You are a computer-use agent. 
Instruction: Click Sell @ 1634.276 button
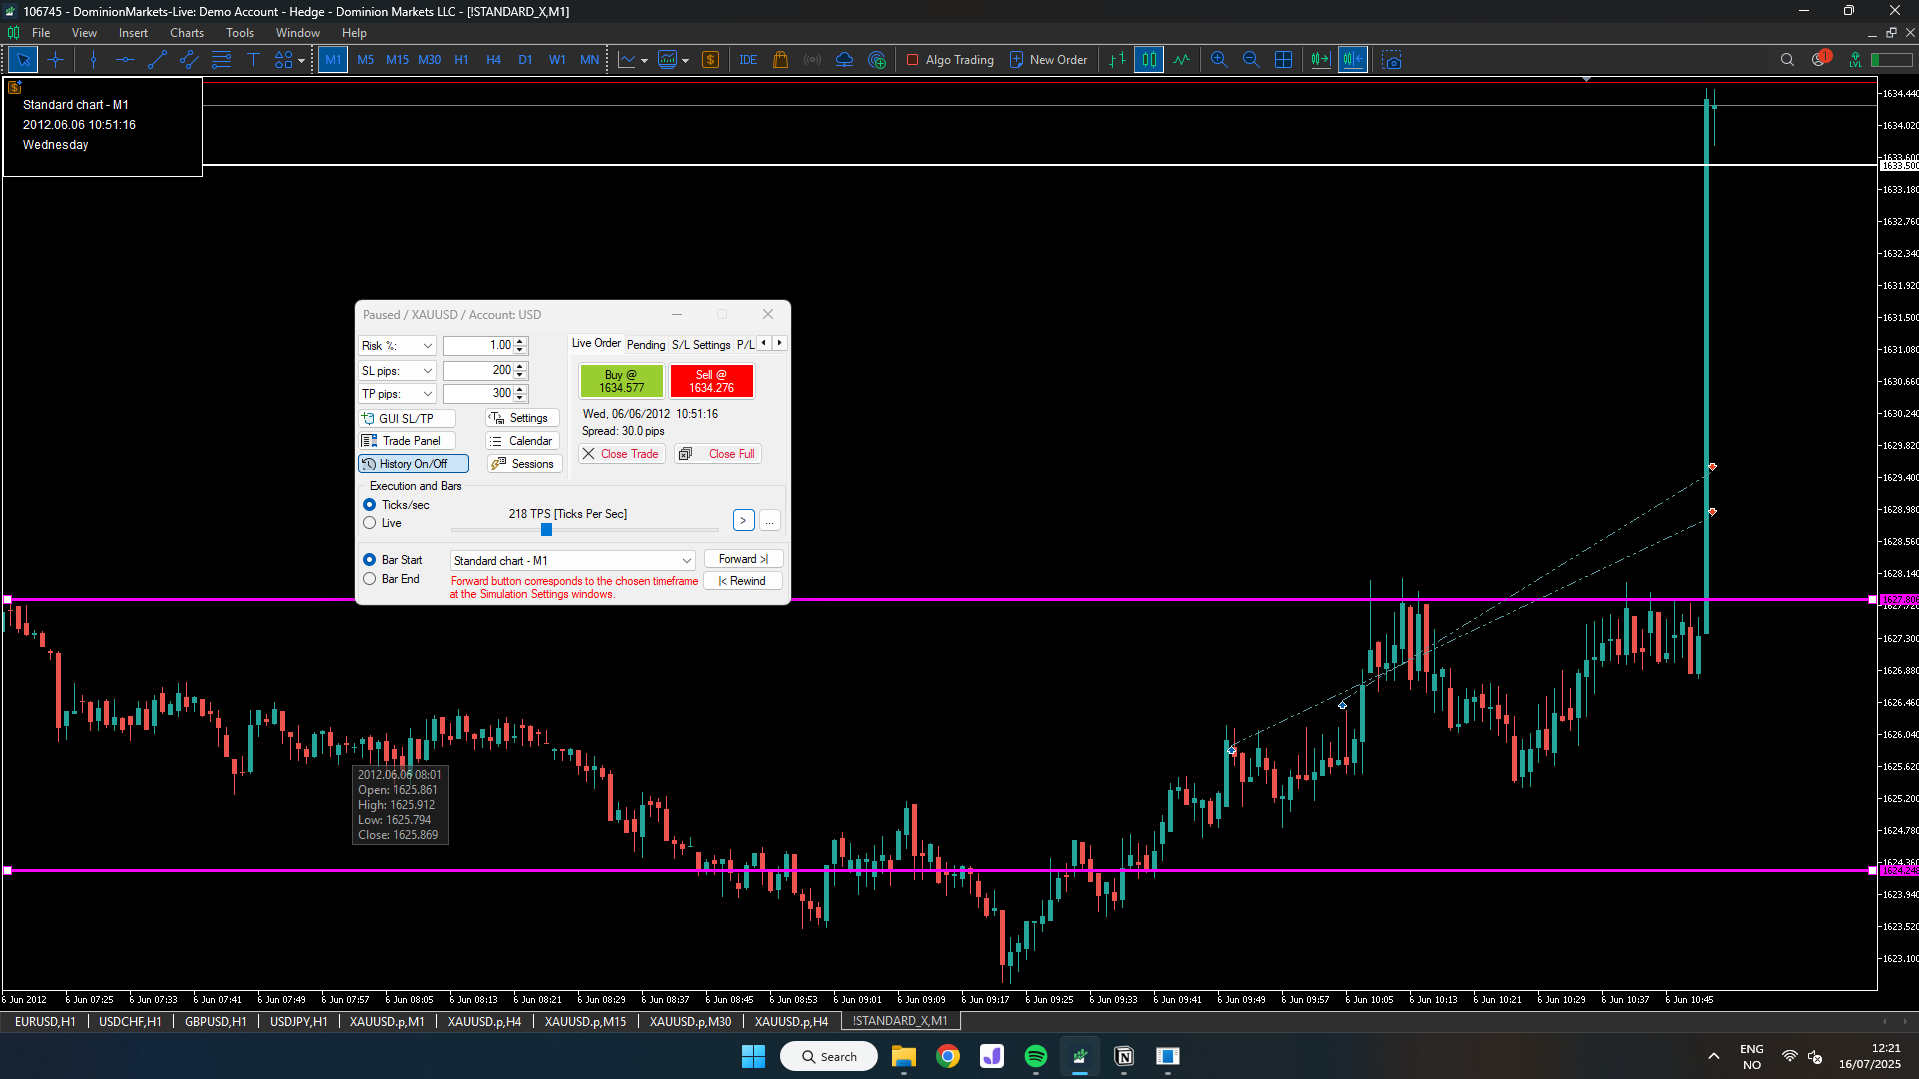pyautogui.click(x=711, y=381)
